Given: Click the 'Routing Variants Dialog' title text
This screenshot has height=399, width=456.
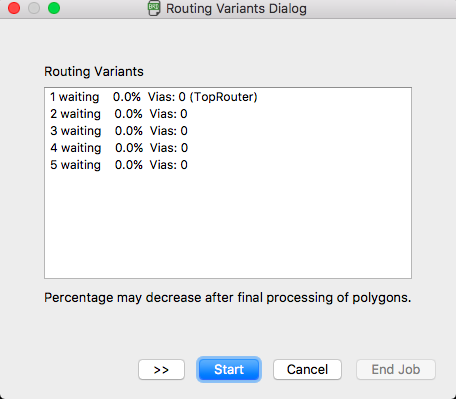Looking at the screenshot, I should [236, 9].
